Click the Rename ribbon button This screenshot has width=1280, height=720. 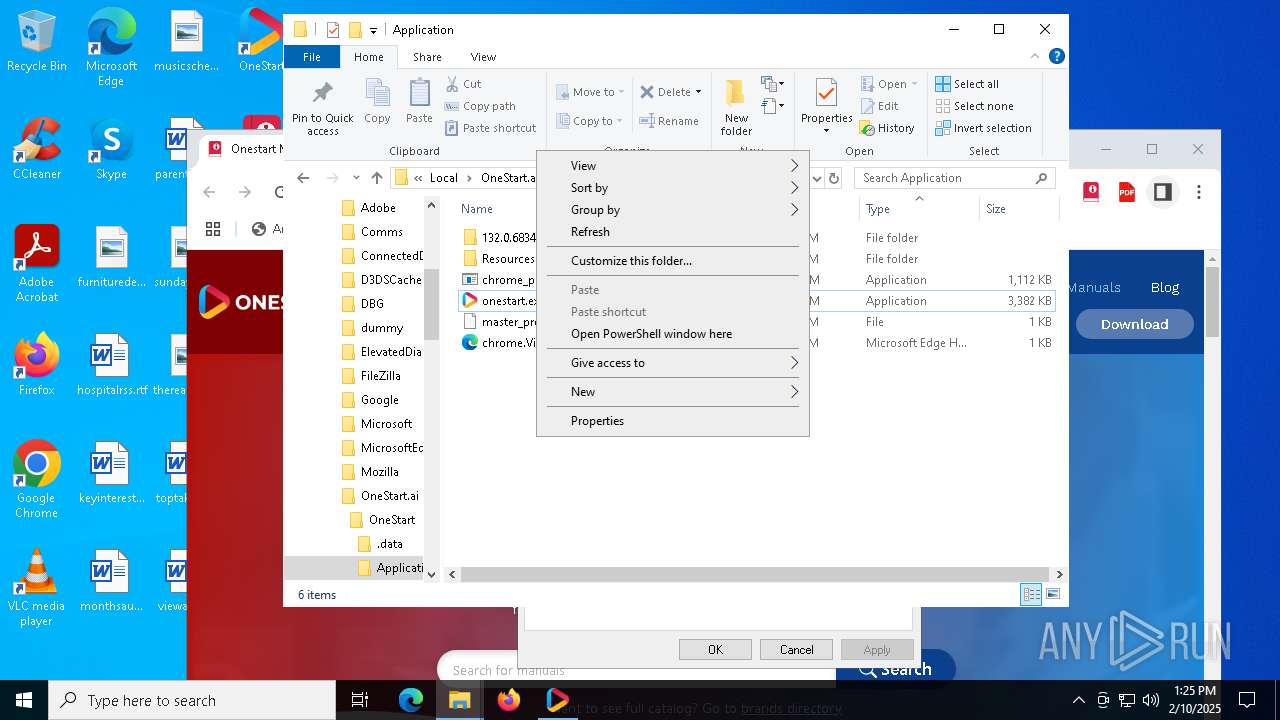669,121
